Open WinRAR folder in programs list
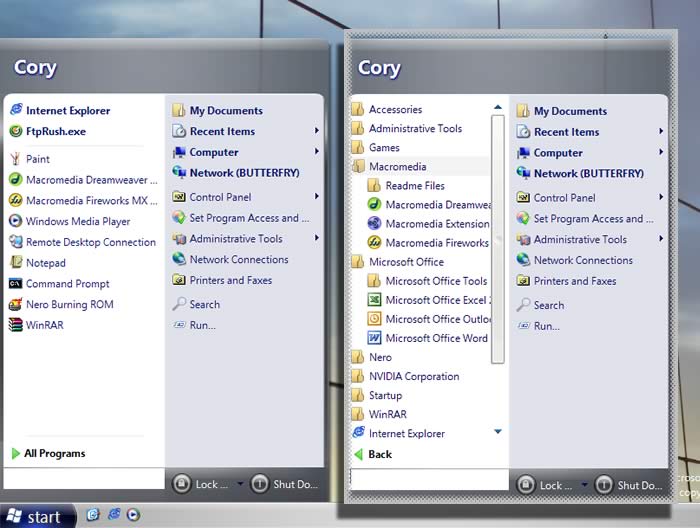Image resolution: width=700 pixels, height=528 pixels. point(379,414)
